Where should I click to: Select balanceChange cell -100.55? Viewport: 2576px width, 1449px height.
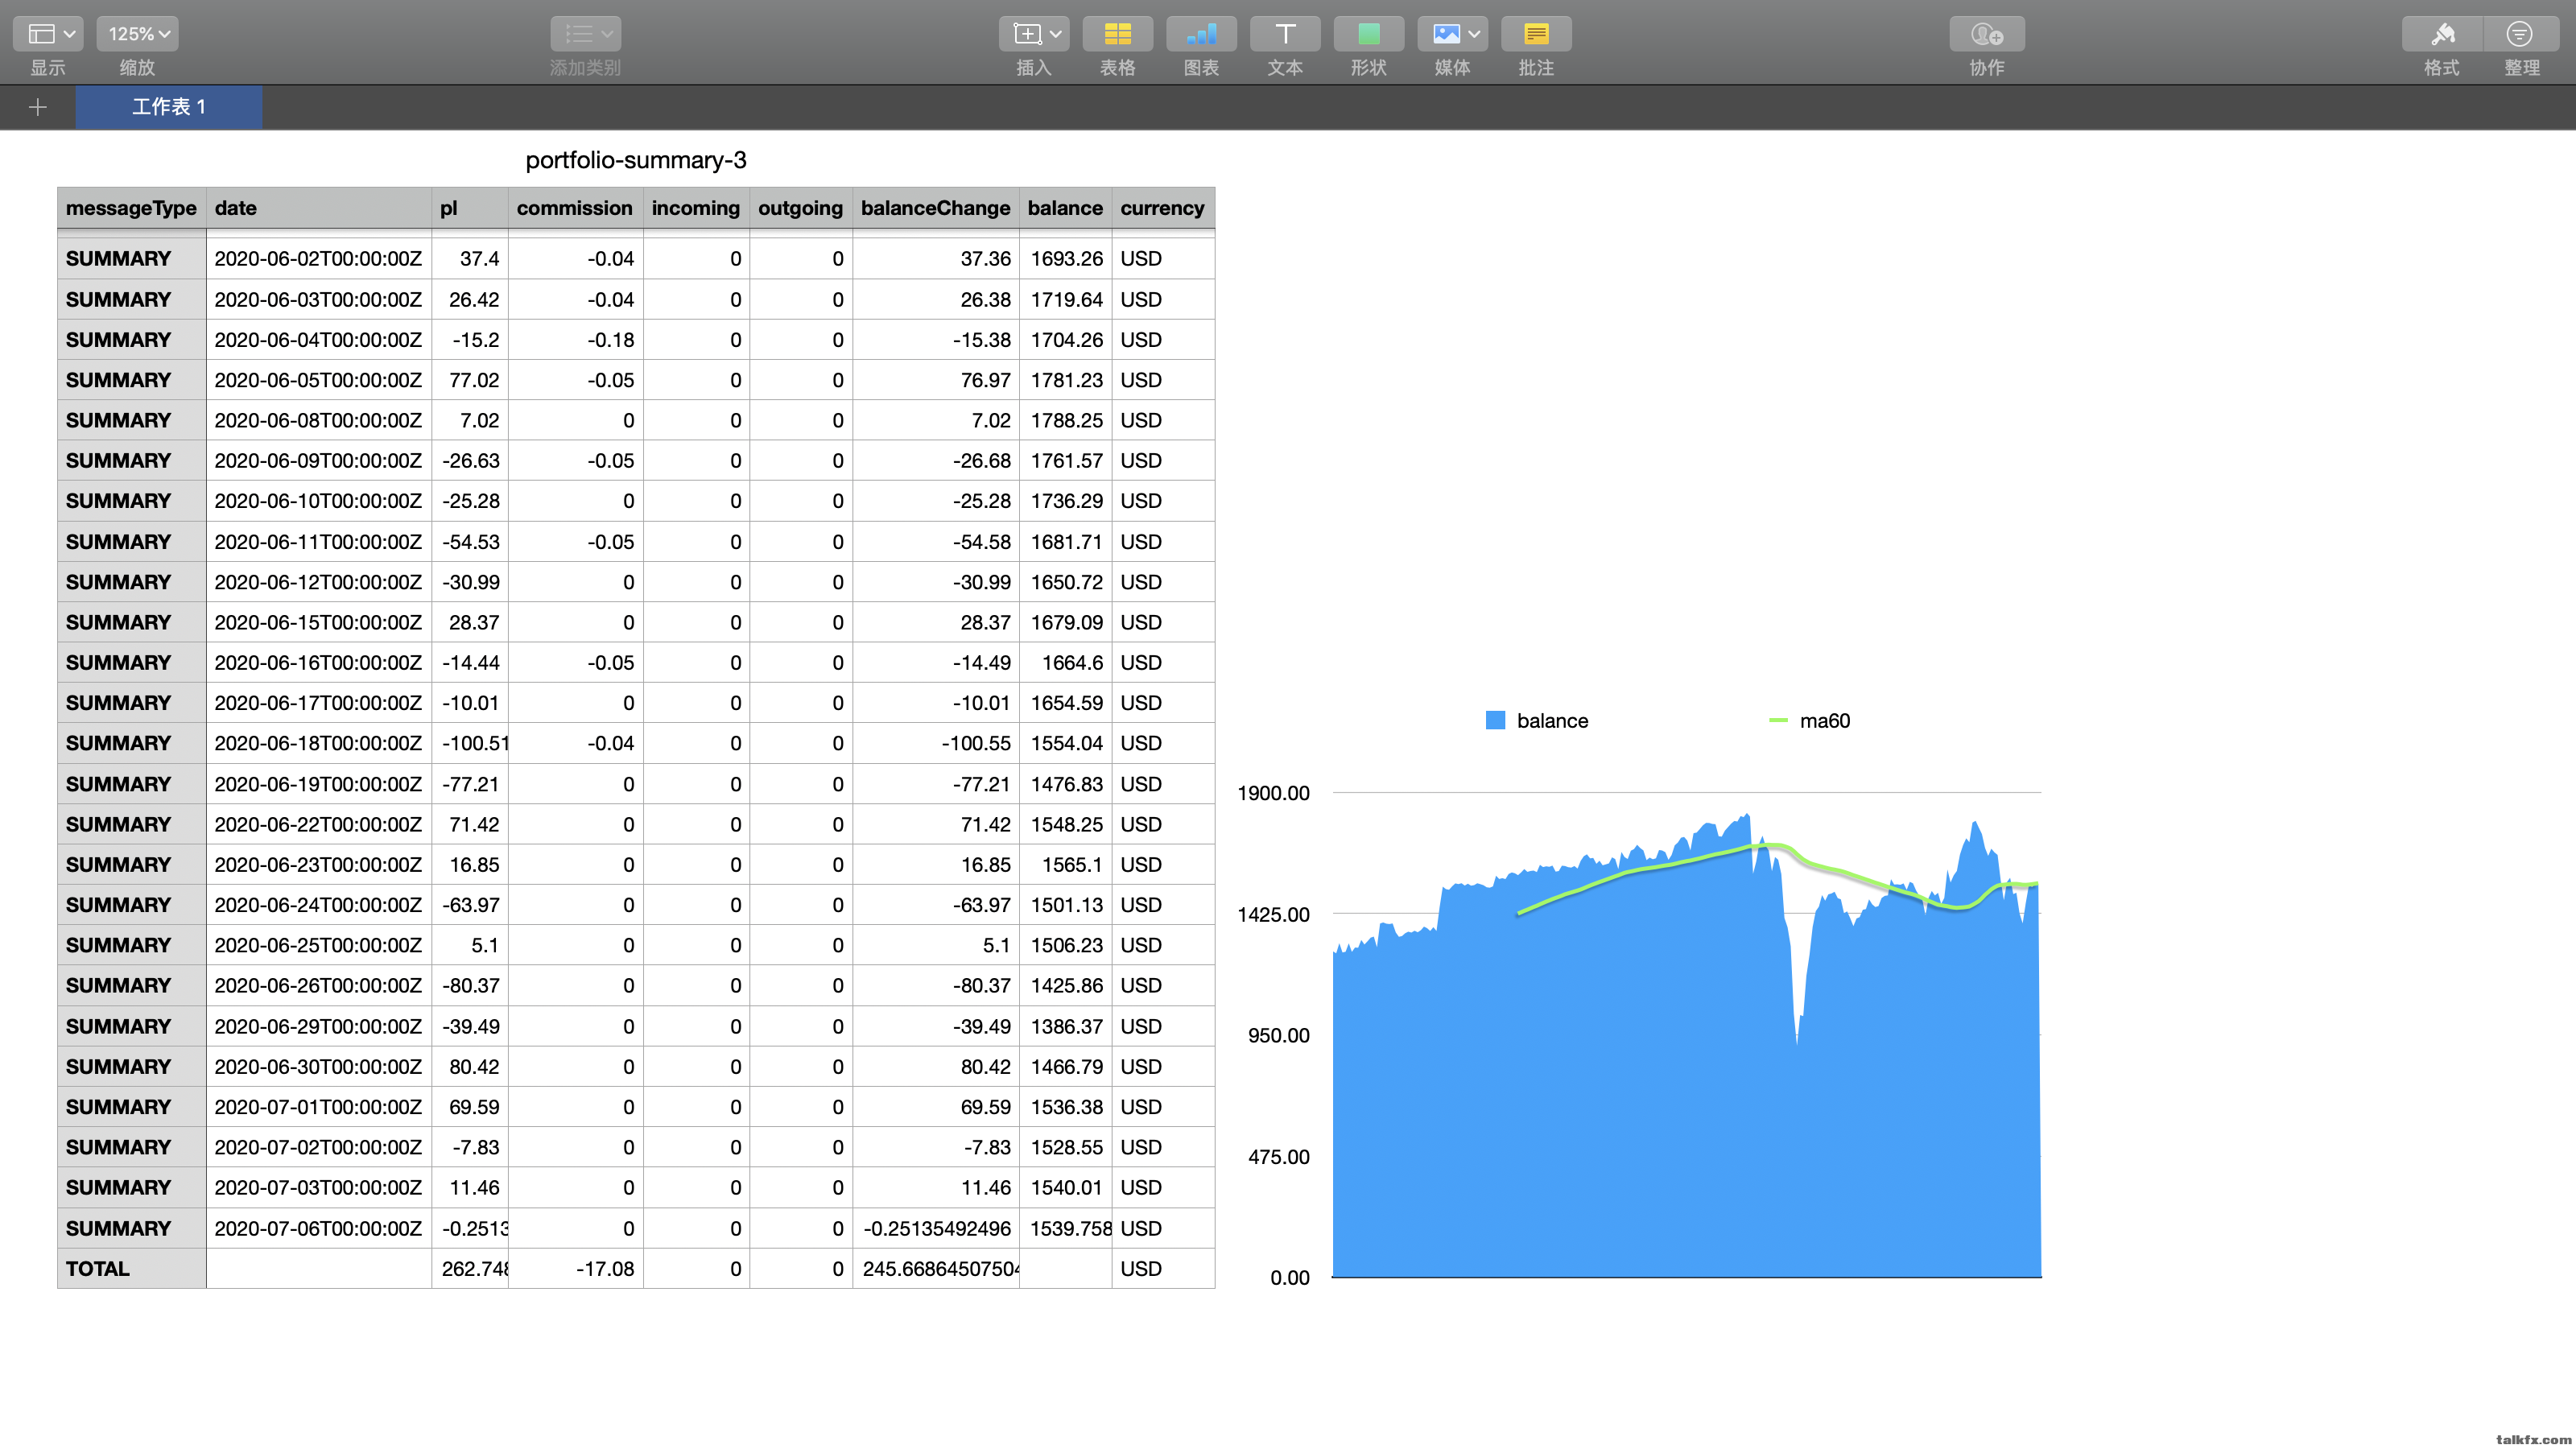[935, 744]
